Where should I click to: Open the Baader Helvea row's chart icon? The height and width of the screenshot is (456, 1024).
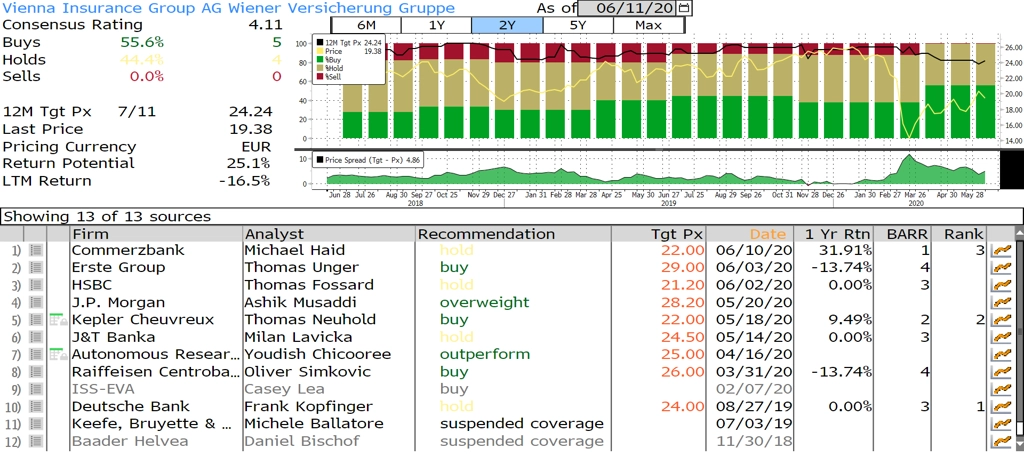tap(999, 441)
